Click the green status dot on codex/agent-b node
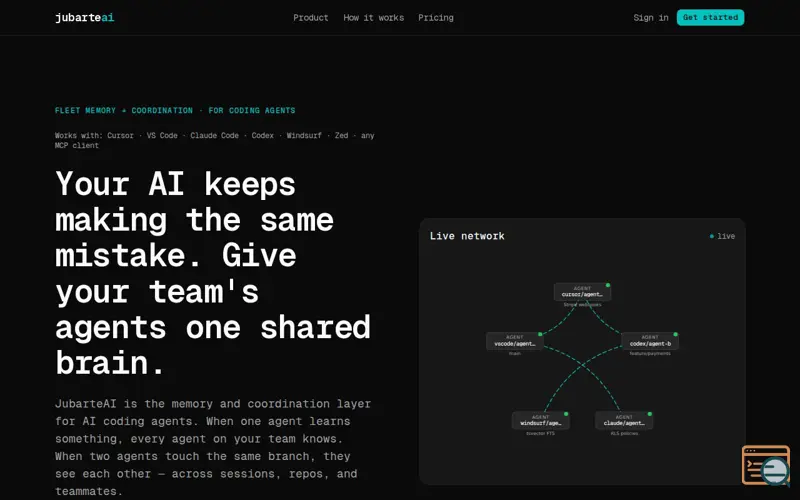This screenshot has width=800, height=500. click(676, 334)
